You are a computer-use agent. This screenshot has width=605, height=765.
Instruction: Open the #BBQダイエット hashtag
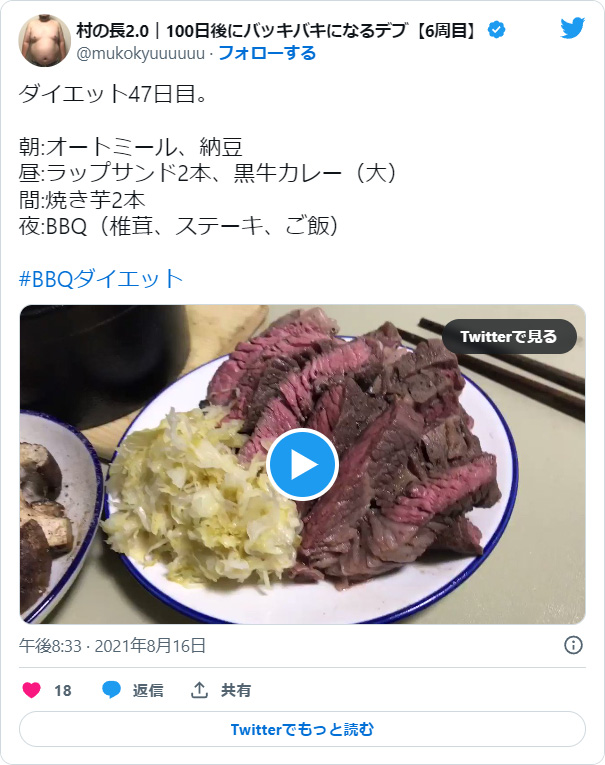click(x=101, y=279)
